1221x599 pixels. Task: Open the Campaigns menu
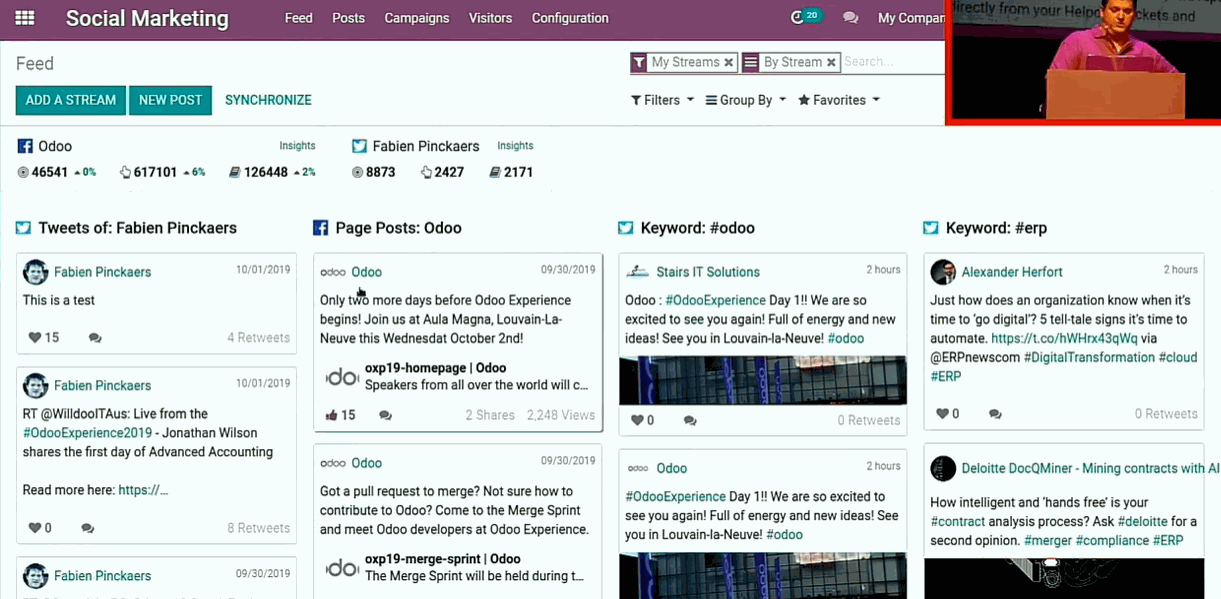tap(417, 18)
